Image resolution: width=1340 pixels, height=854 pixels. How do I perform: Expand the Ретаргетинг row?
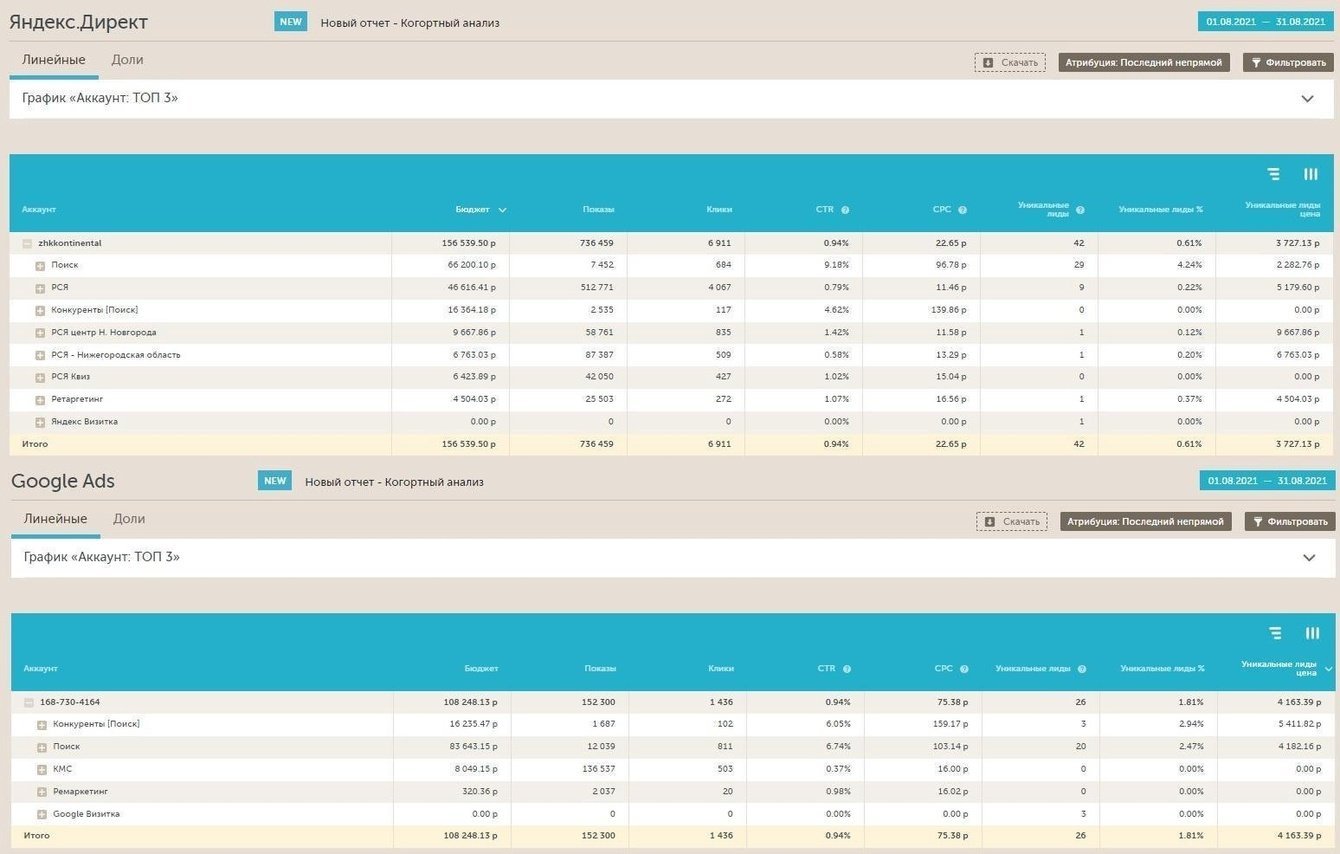pyautogui.click(x=41, y=400)
